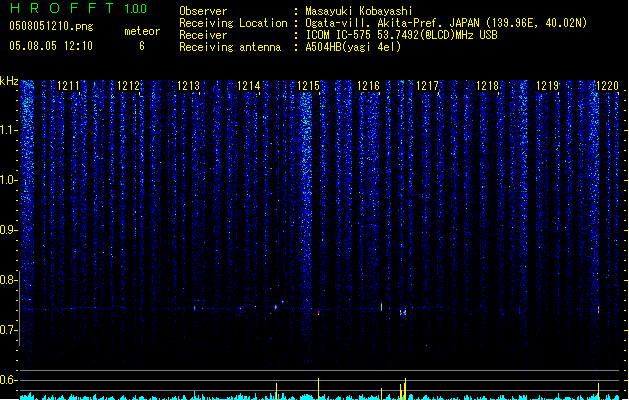Click the 1214 time marker
The height and width of the screenshot is (400, 629).
tap(248, 85)
